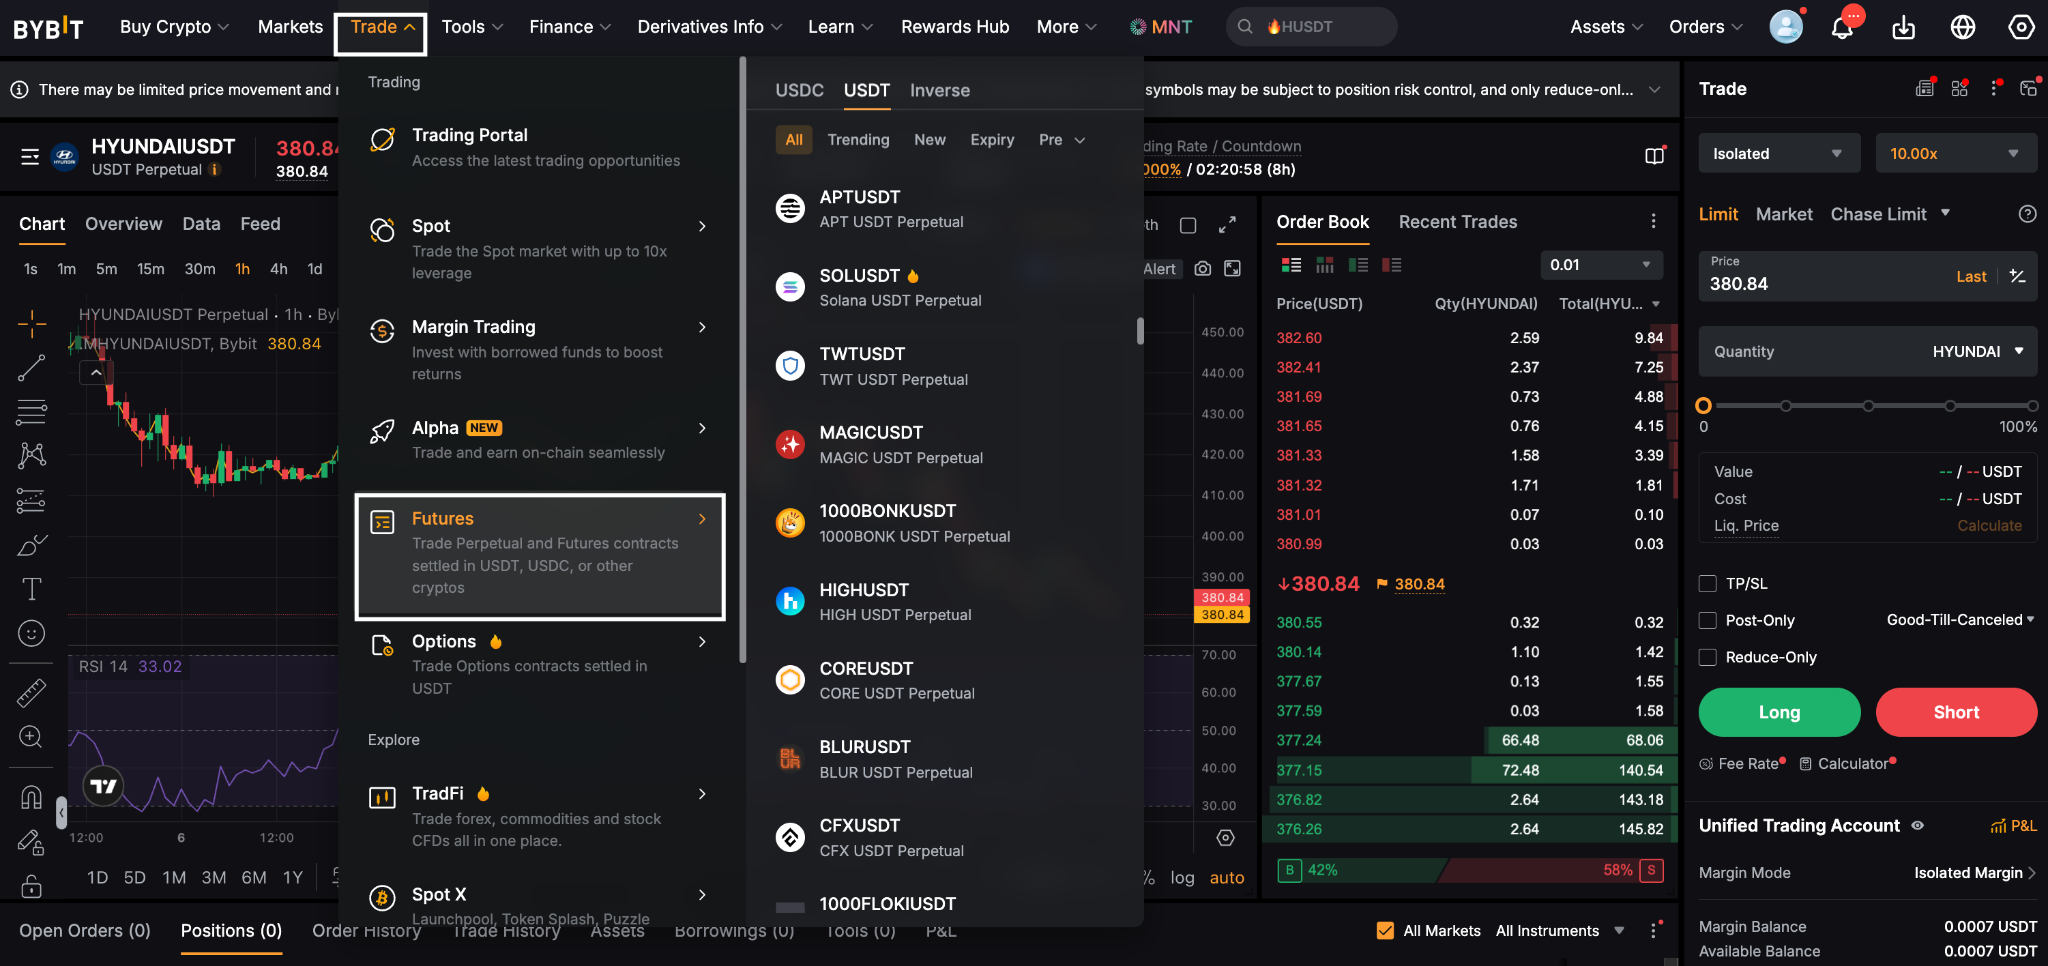2048x966 pixels.
Task: Take a chart snapshot with camera icon
Action: [1203, 268]
